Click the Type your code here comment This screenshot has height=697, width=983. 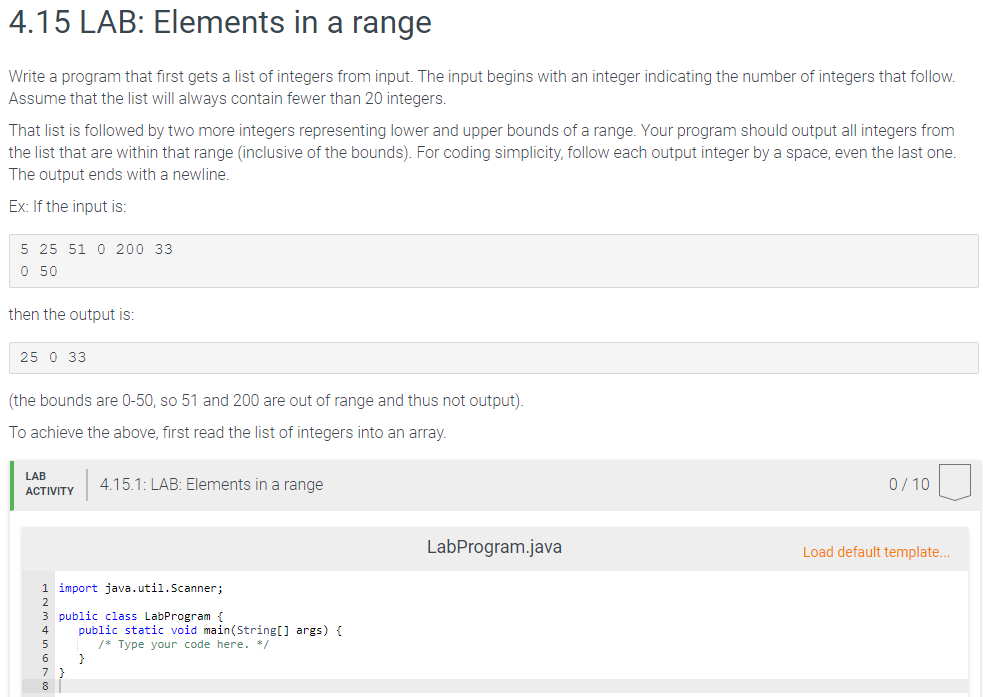pos(183,644)
